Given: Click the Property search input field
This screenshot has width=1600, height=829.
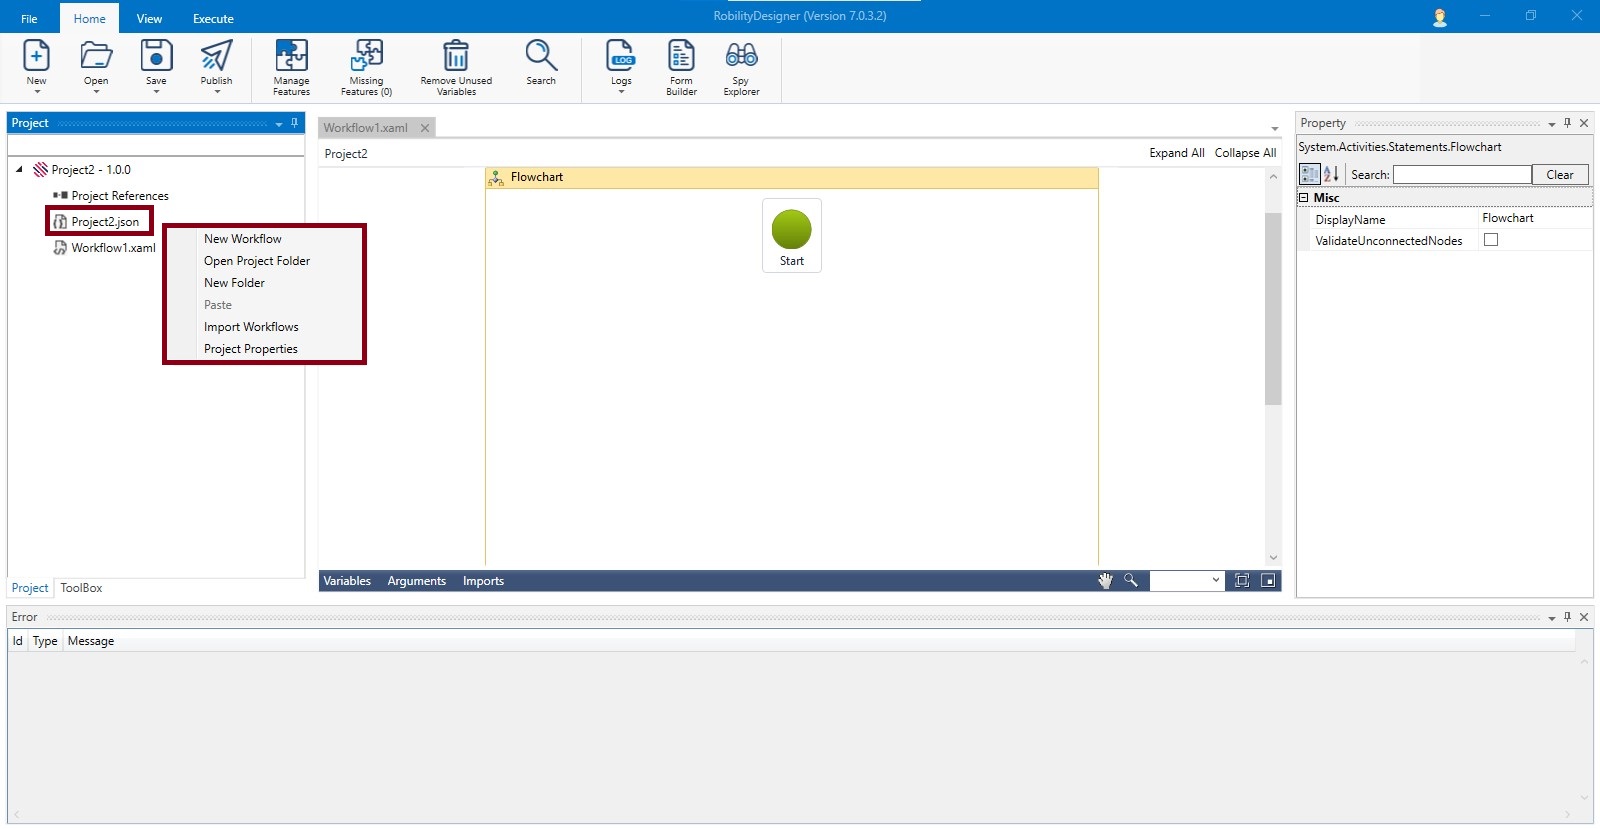Looking at the screenshot, I should coord(1461,175).
